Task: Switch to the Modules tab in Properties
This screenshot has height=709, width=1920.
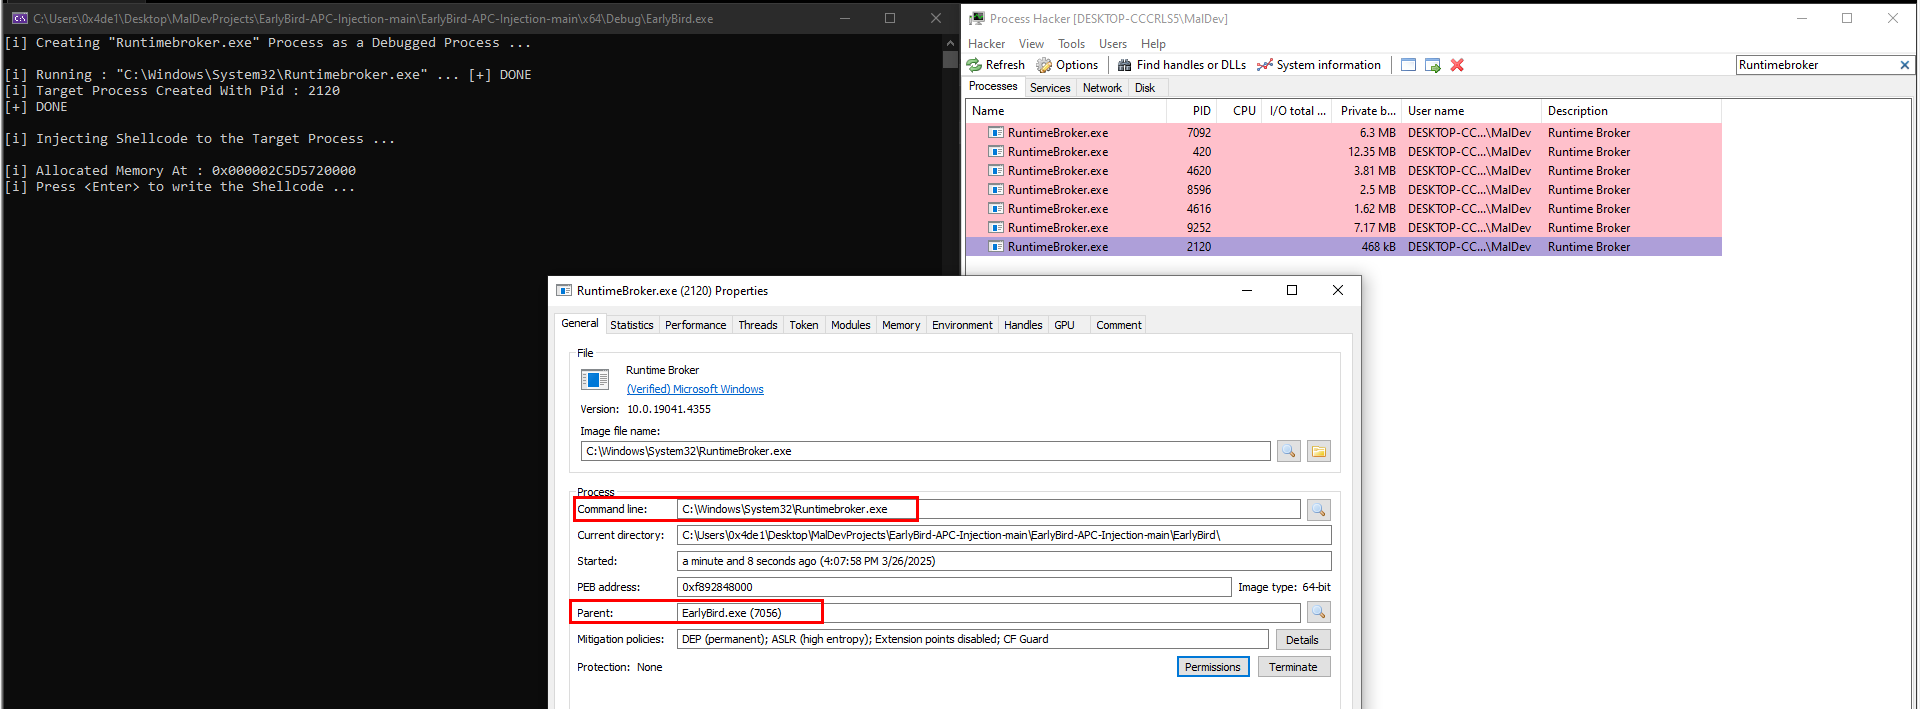Action: point(851,325)
